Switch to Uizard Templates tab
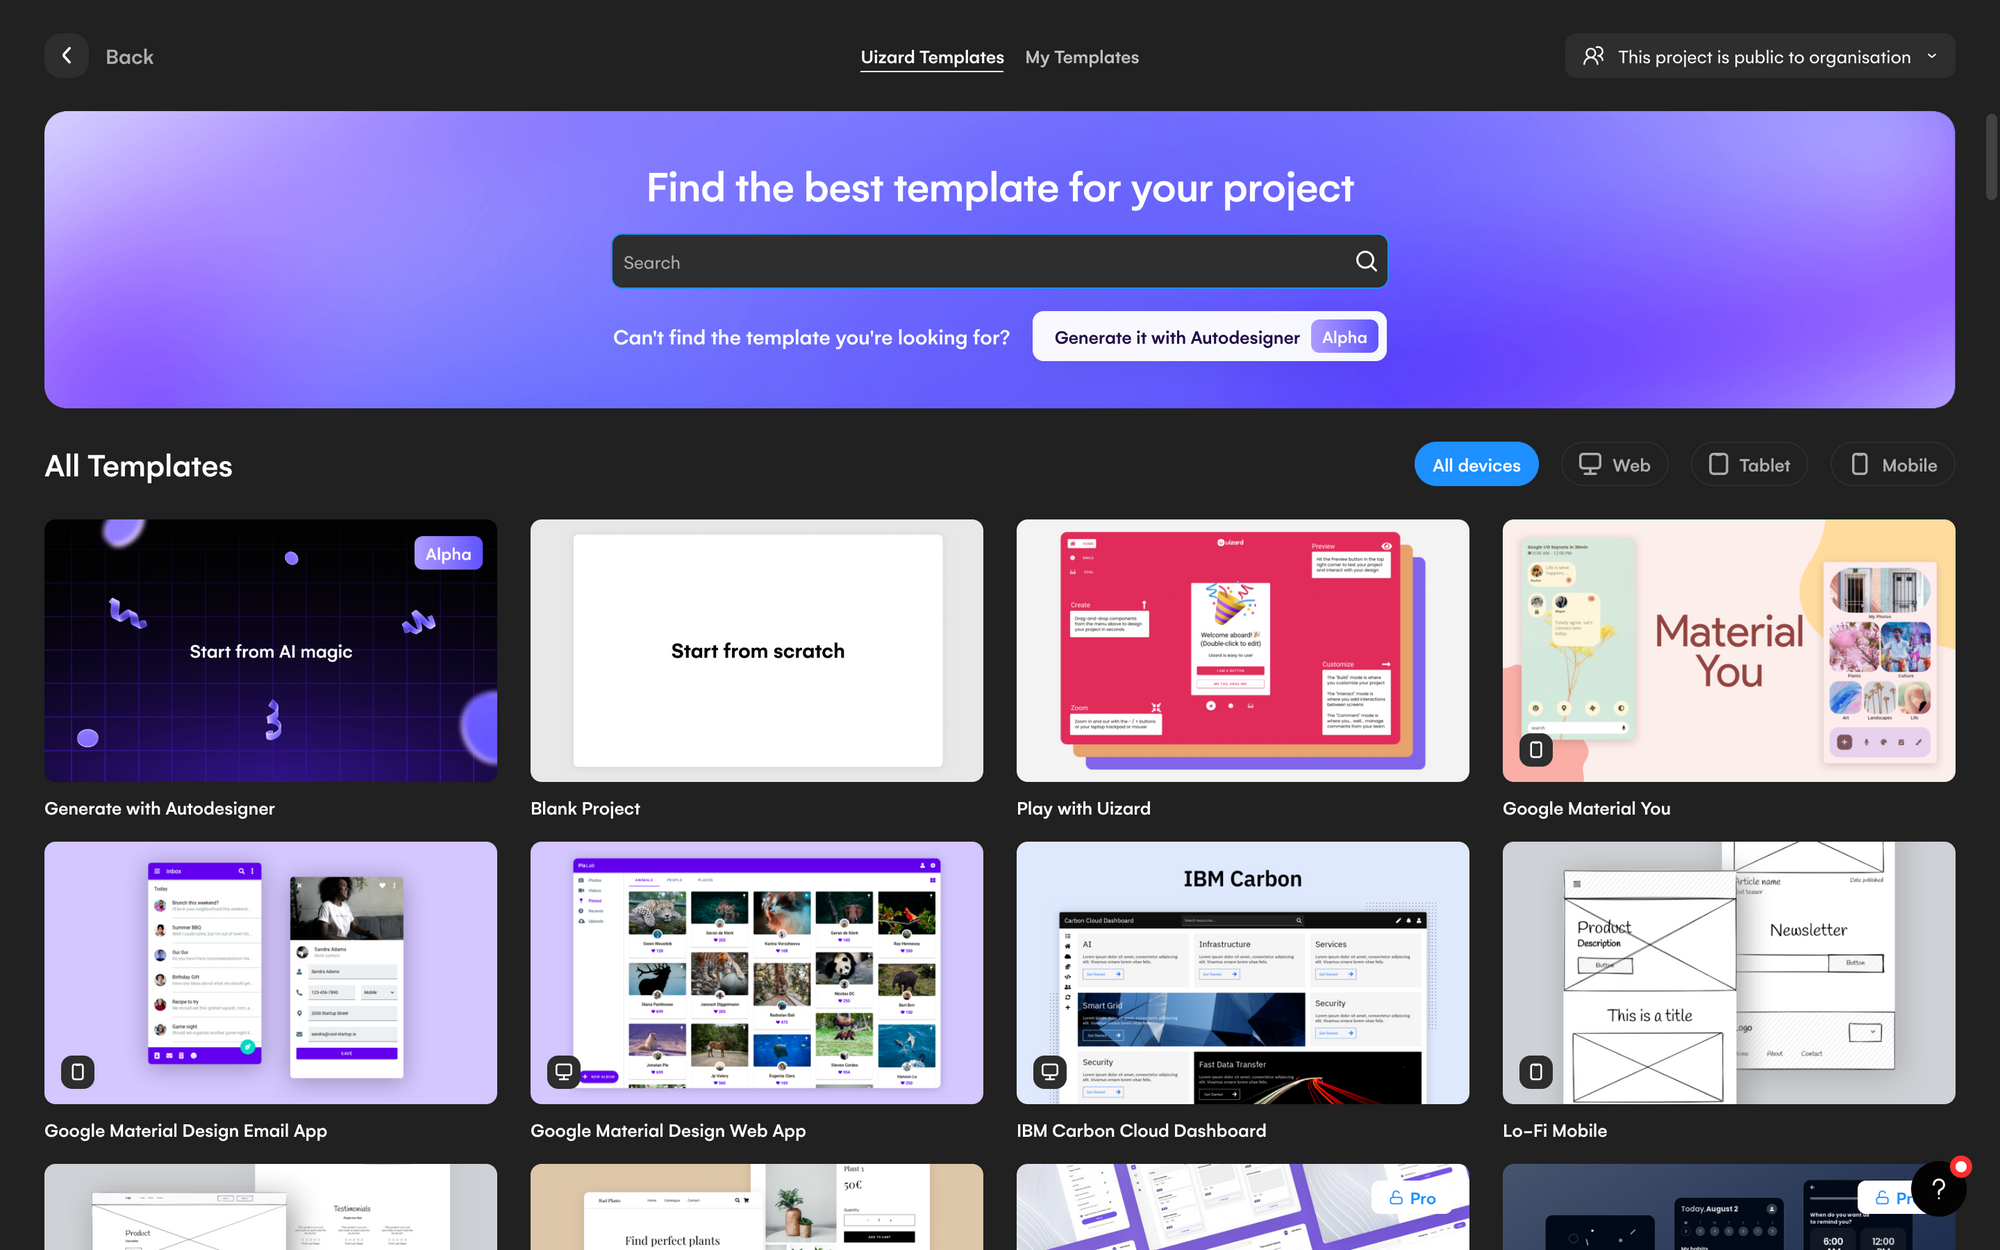This screenshot has width=2000, height=1250. [x=932, y=55]
